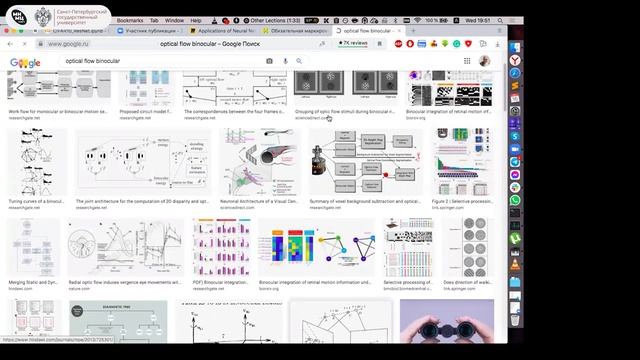Open VLC cone icon in the Dock
The width and height of the screenshot is (640, 360).
515,264
